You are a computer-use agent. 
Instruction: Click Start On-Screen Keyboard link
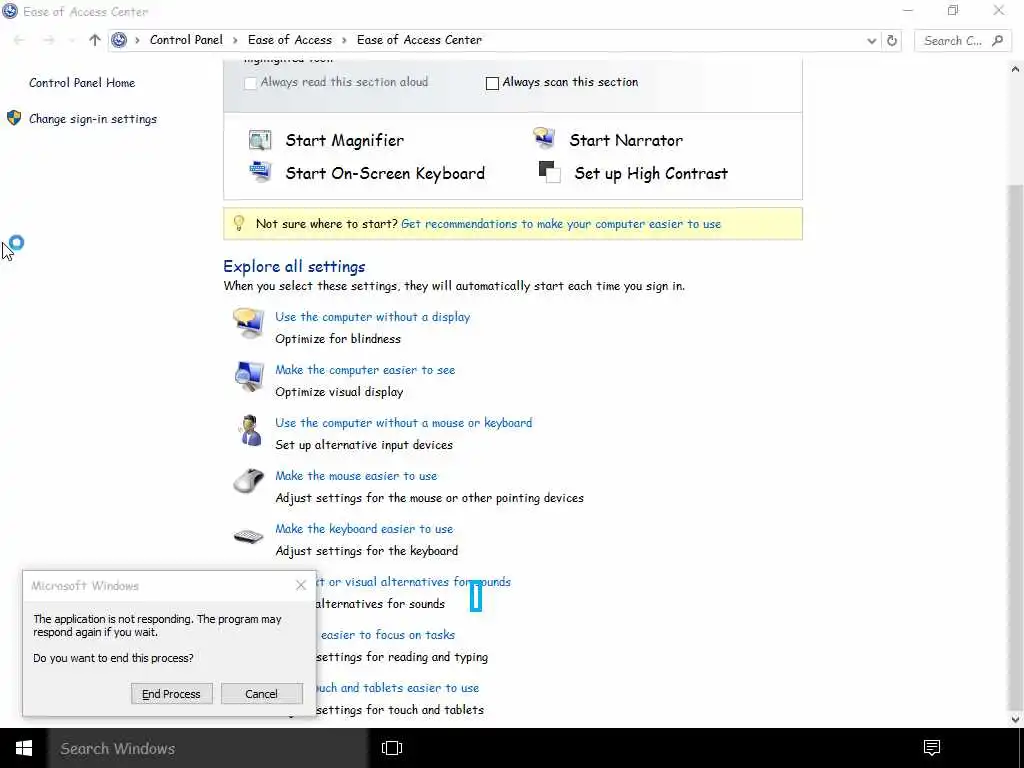pyautogui.click(x=385, y=173)
